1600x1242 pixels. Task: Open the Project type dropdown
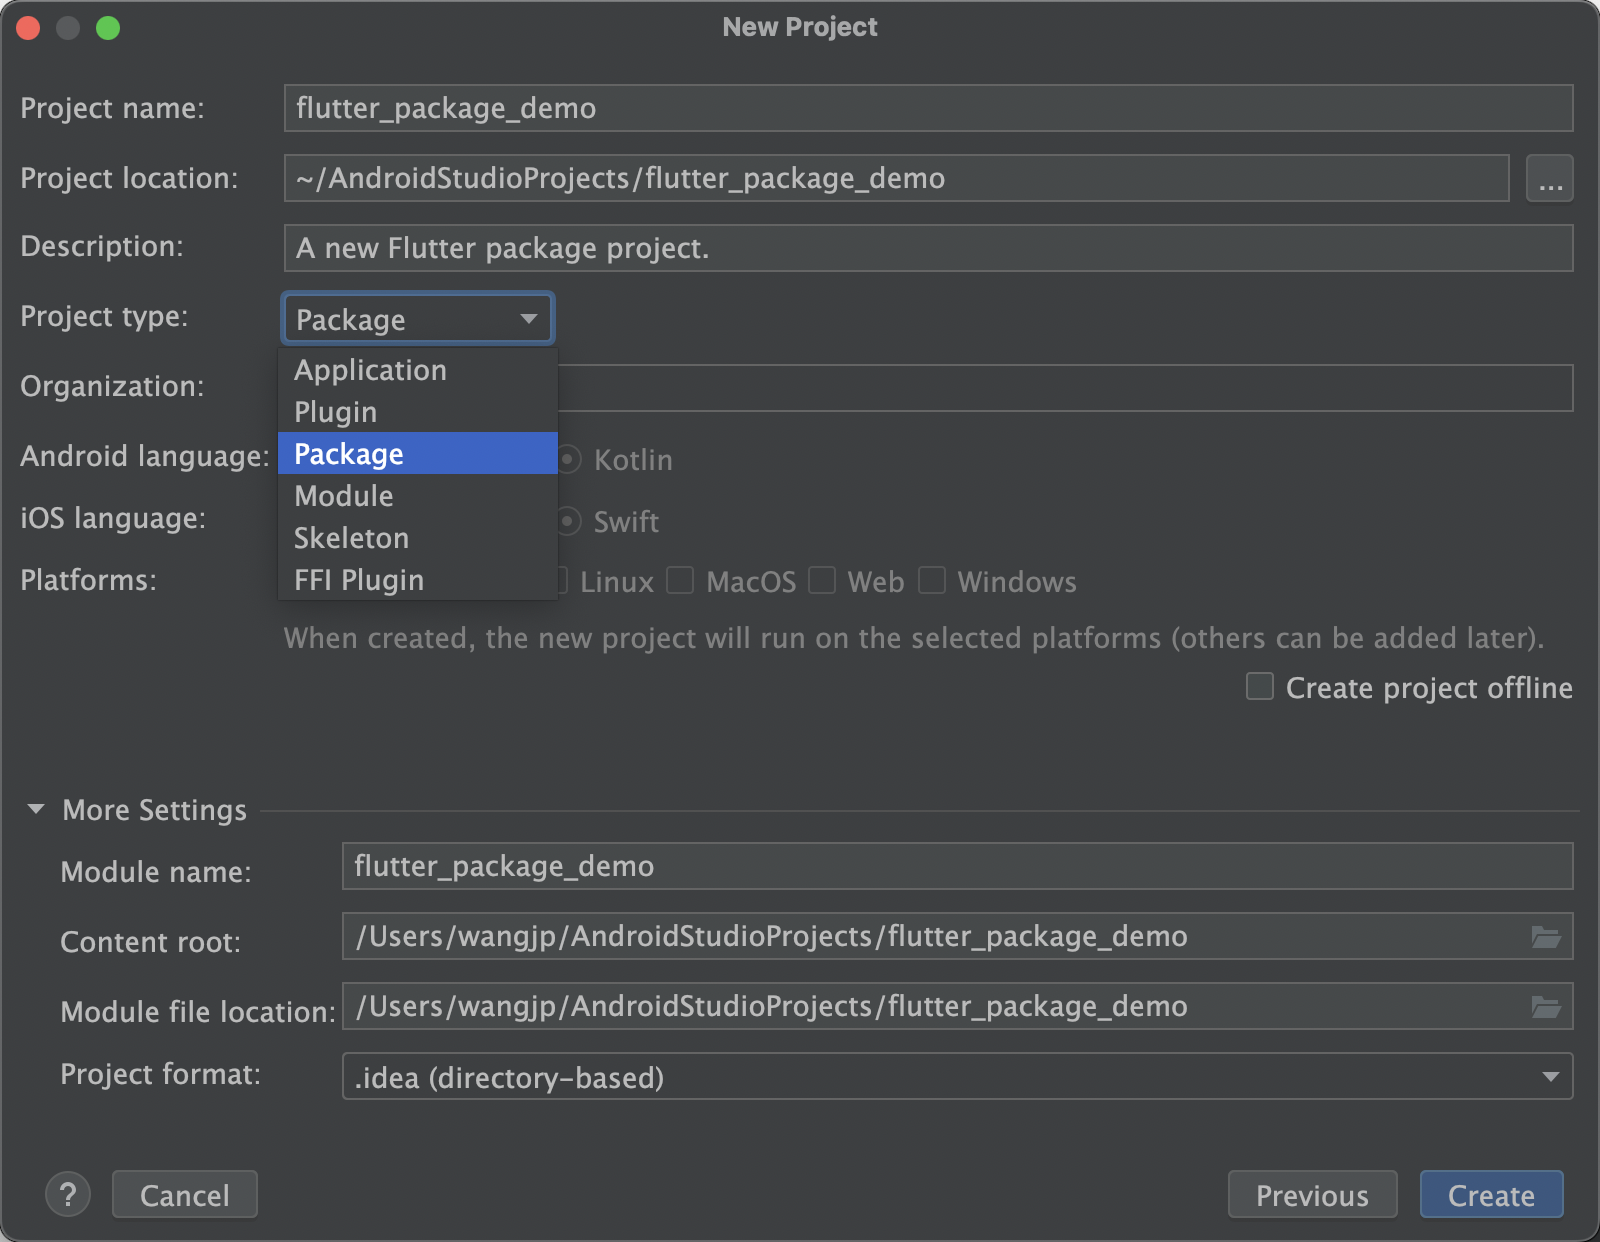(417, 318)
